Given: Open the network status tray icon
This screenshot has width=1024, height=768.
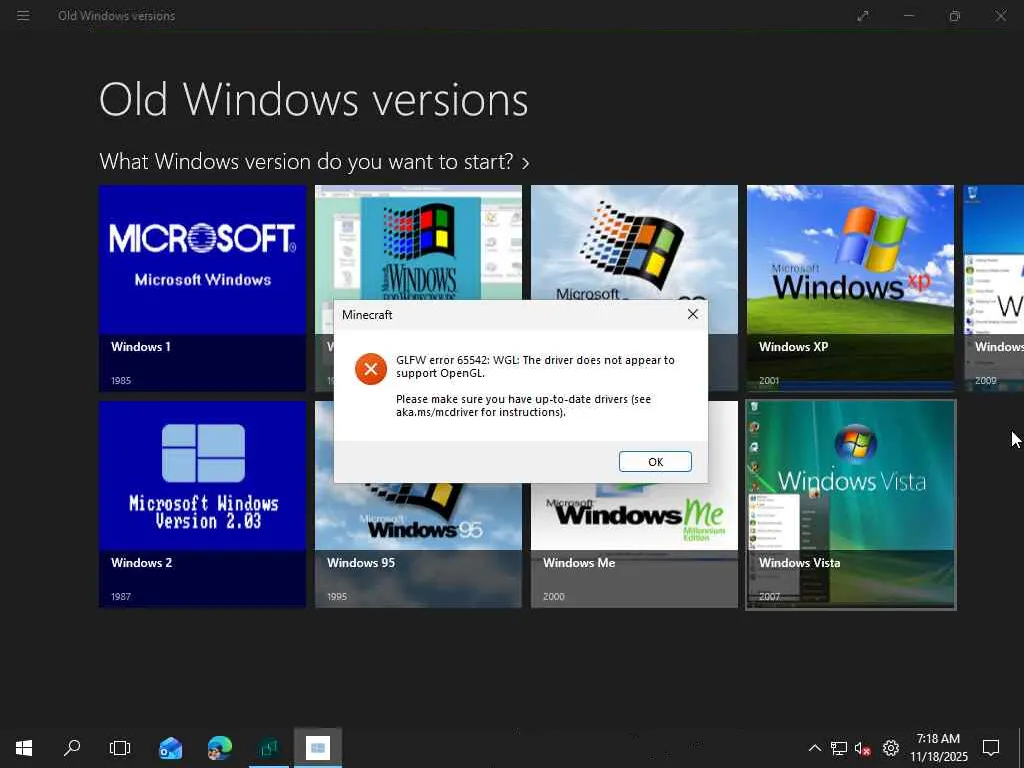Looking at the screenshot, I should click(x=839, y=748).
